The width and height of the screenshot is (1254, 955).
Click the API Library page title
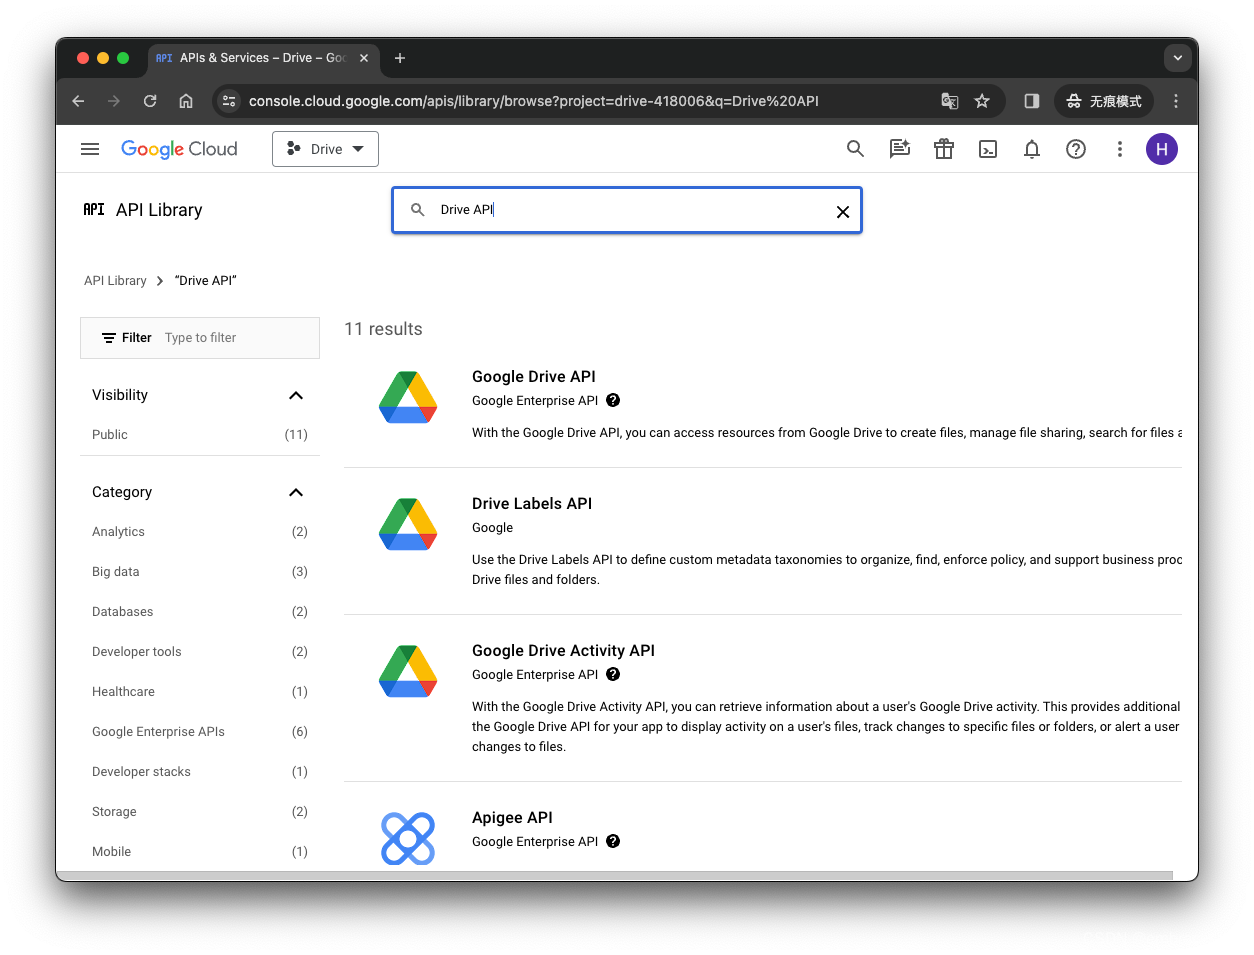(x=159, y=210)
